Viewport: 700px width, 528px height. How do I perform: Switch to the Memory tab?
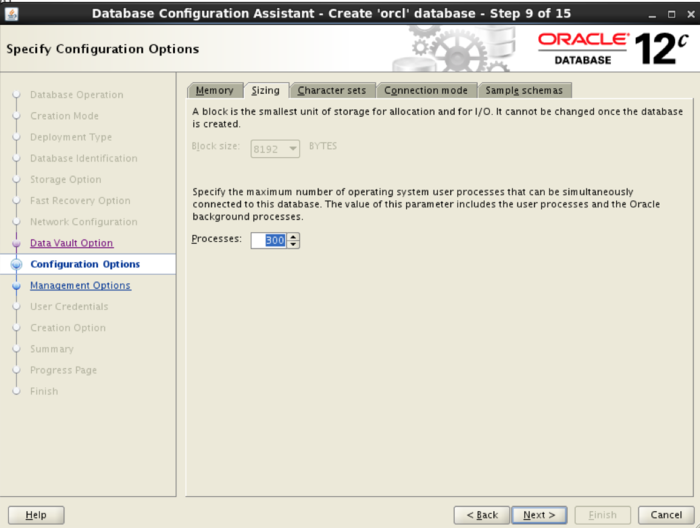click(x=215, y=90)
